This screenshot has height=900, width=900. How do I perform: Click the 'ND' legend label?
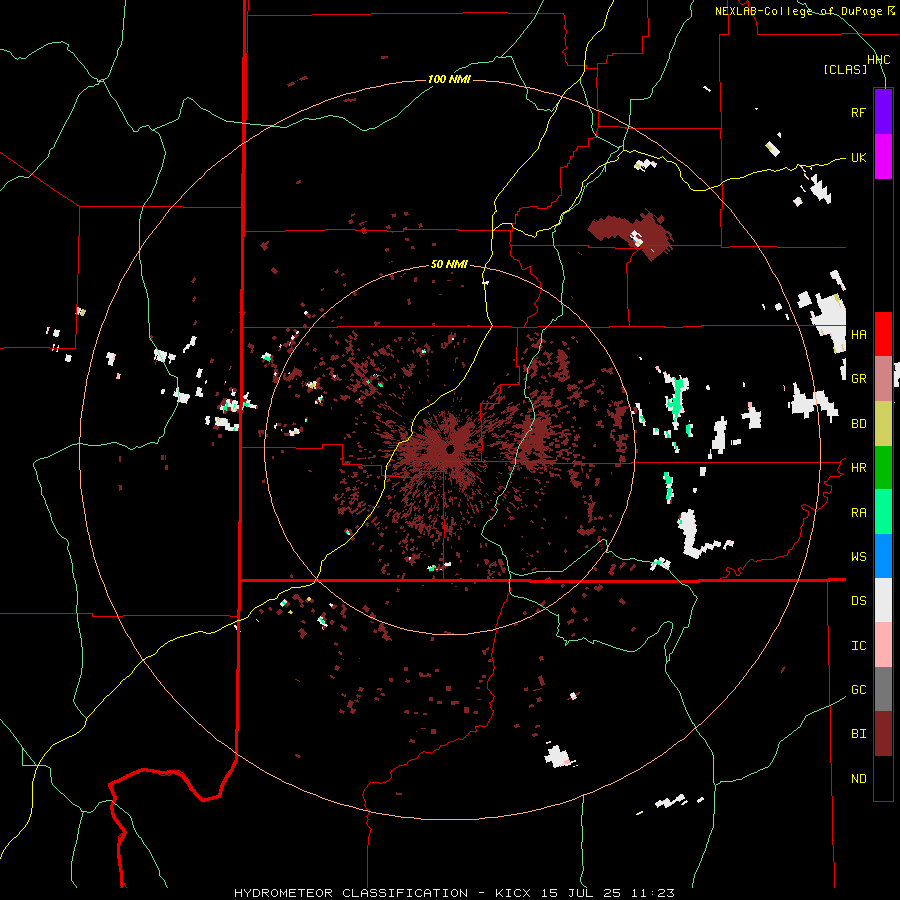tap(858, 778)
